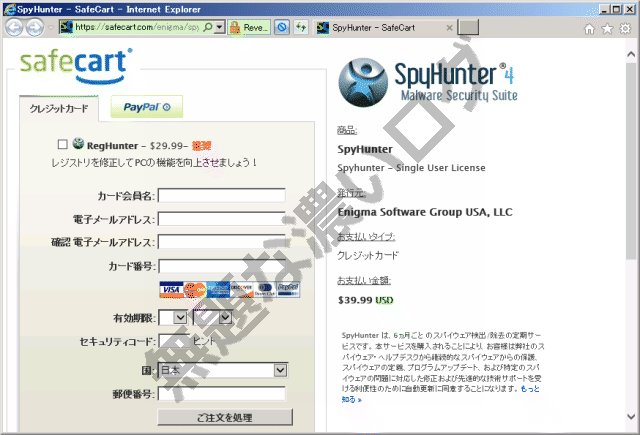640x435 pixels.
Task: Click the vertical scrollbar thumb
Action: [631, 160]
